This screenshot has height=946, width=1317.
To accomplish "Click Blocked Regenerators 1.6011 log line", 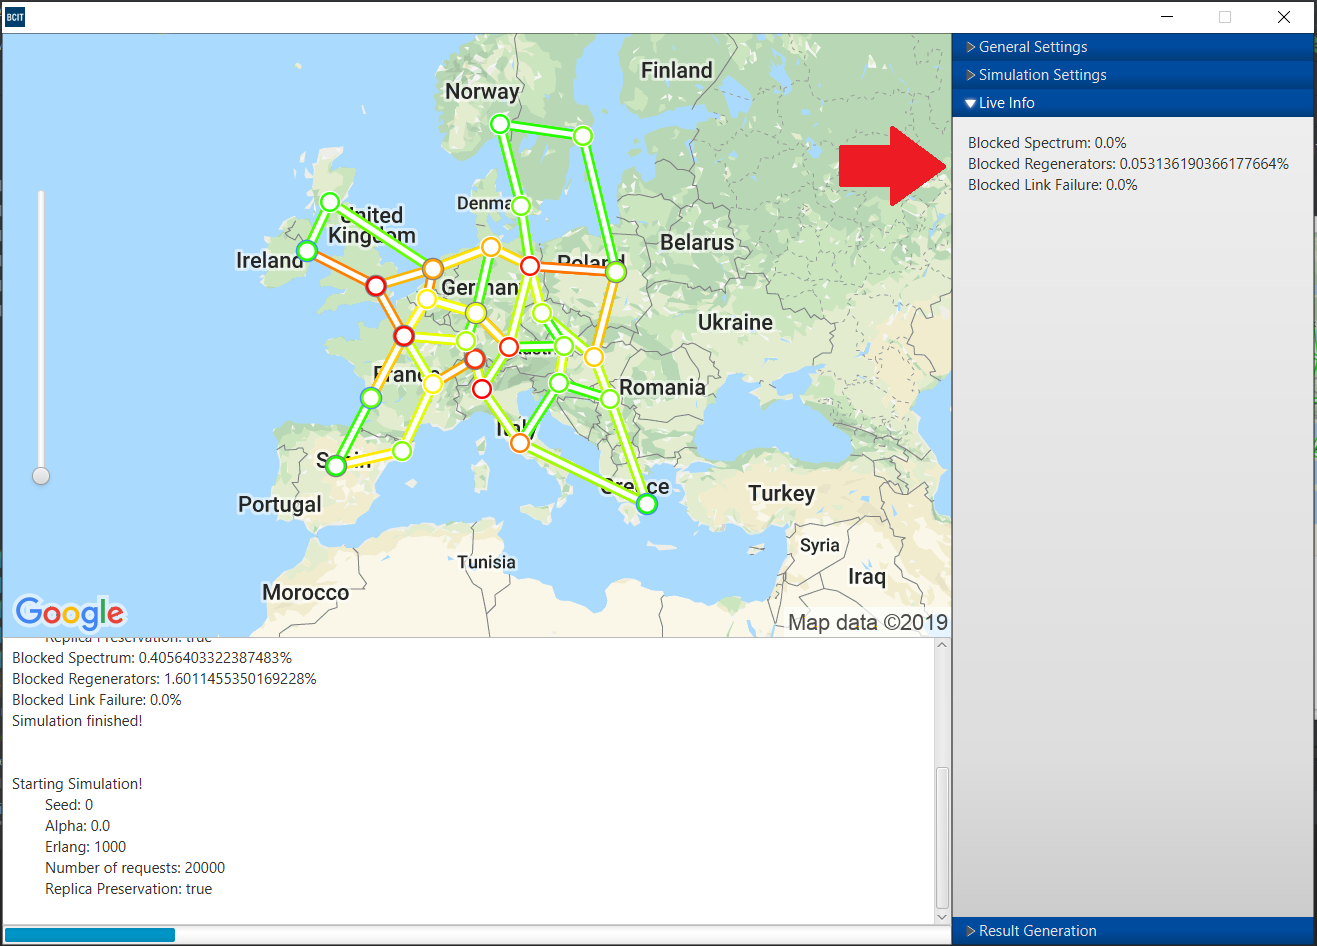I will point(164,679).
